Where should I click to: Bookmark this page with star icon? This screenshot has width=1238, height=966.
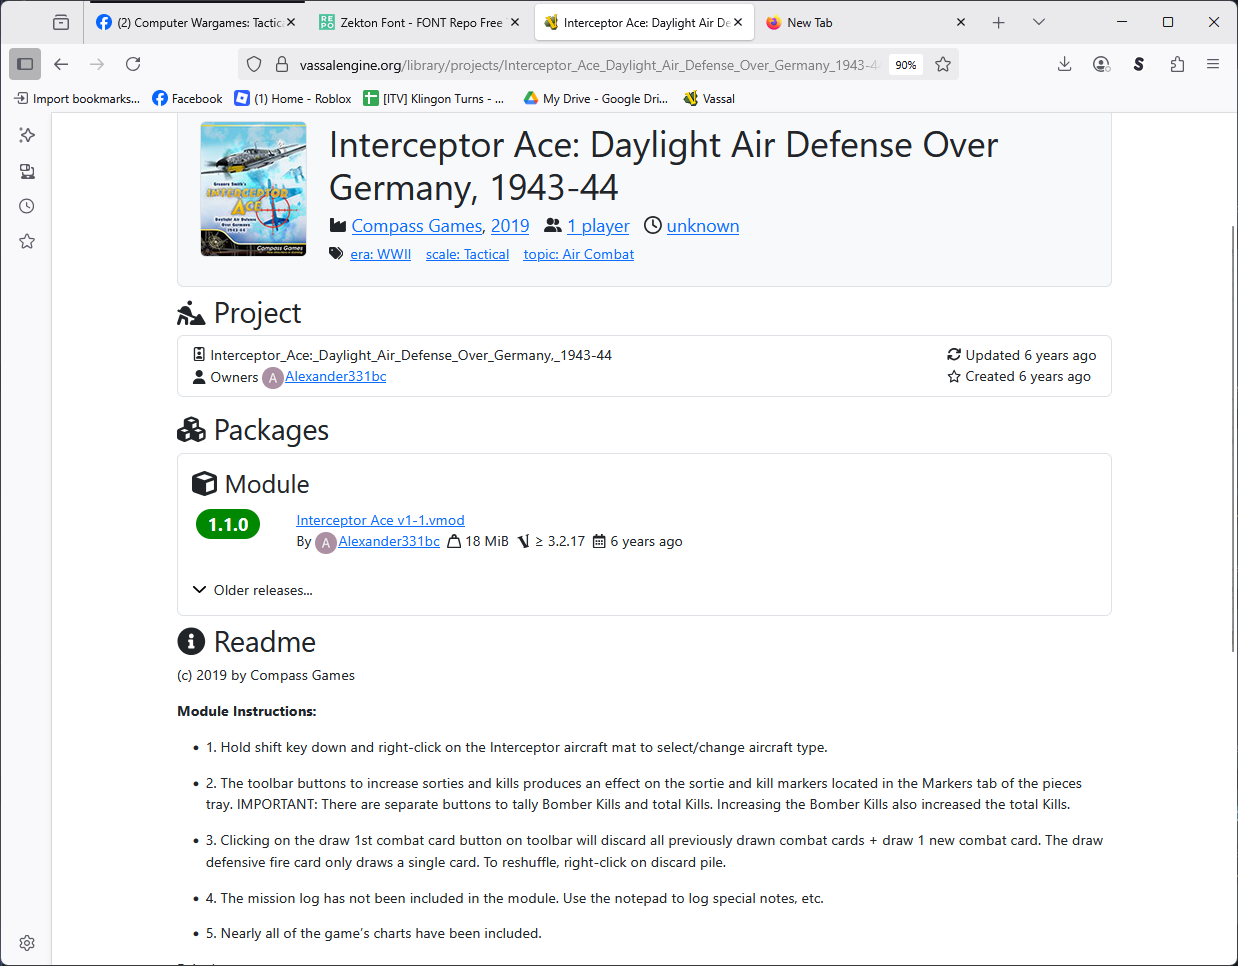pos(942,64)
